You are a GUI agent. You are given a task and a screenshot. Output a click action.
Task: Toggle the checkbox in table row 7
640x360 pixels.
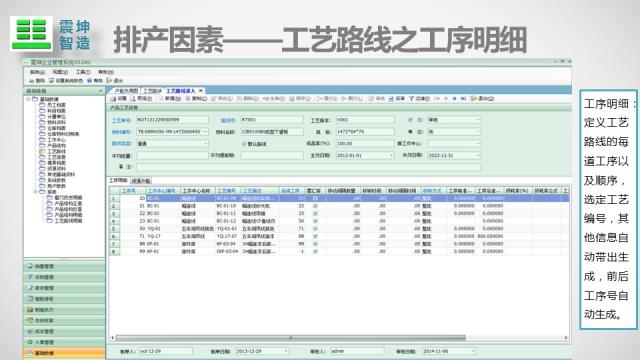(315, 244)
